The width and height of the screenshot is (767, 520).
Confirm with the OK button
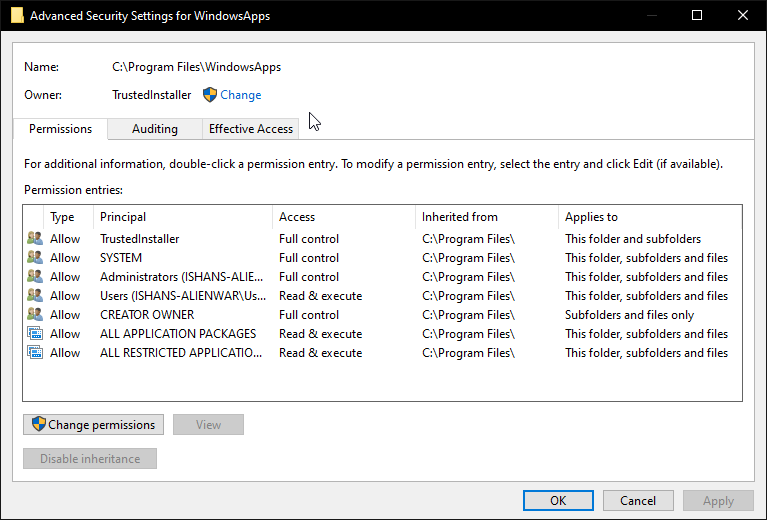point(558,500)
